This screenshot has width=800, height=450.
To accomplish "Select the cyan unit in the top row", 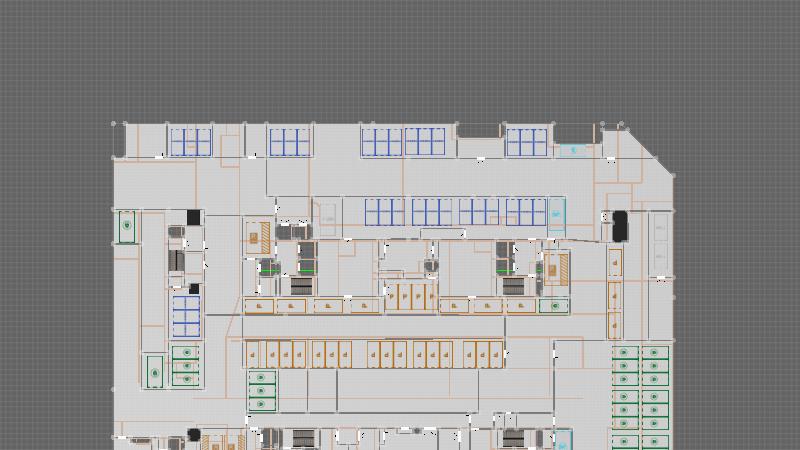I will click(573, 150).
